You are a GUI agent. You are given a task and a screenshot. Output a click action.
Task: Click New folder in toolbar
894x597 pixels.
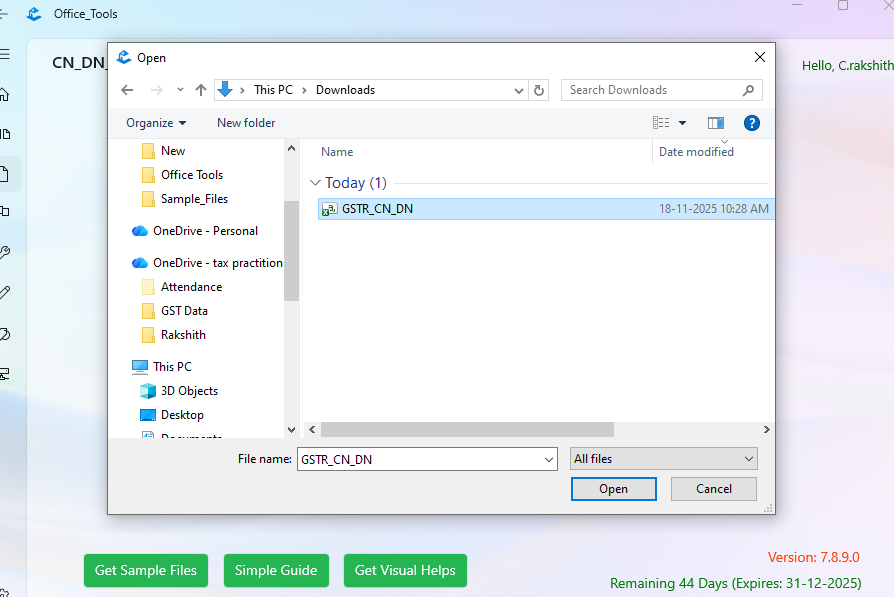pos(246,123)
